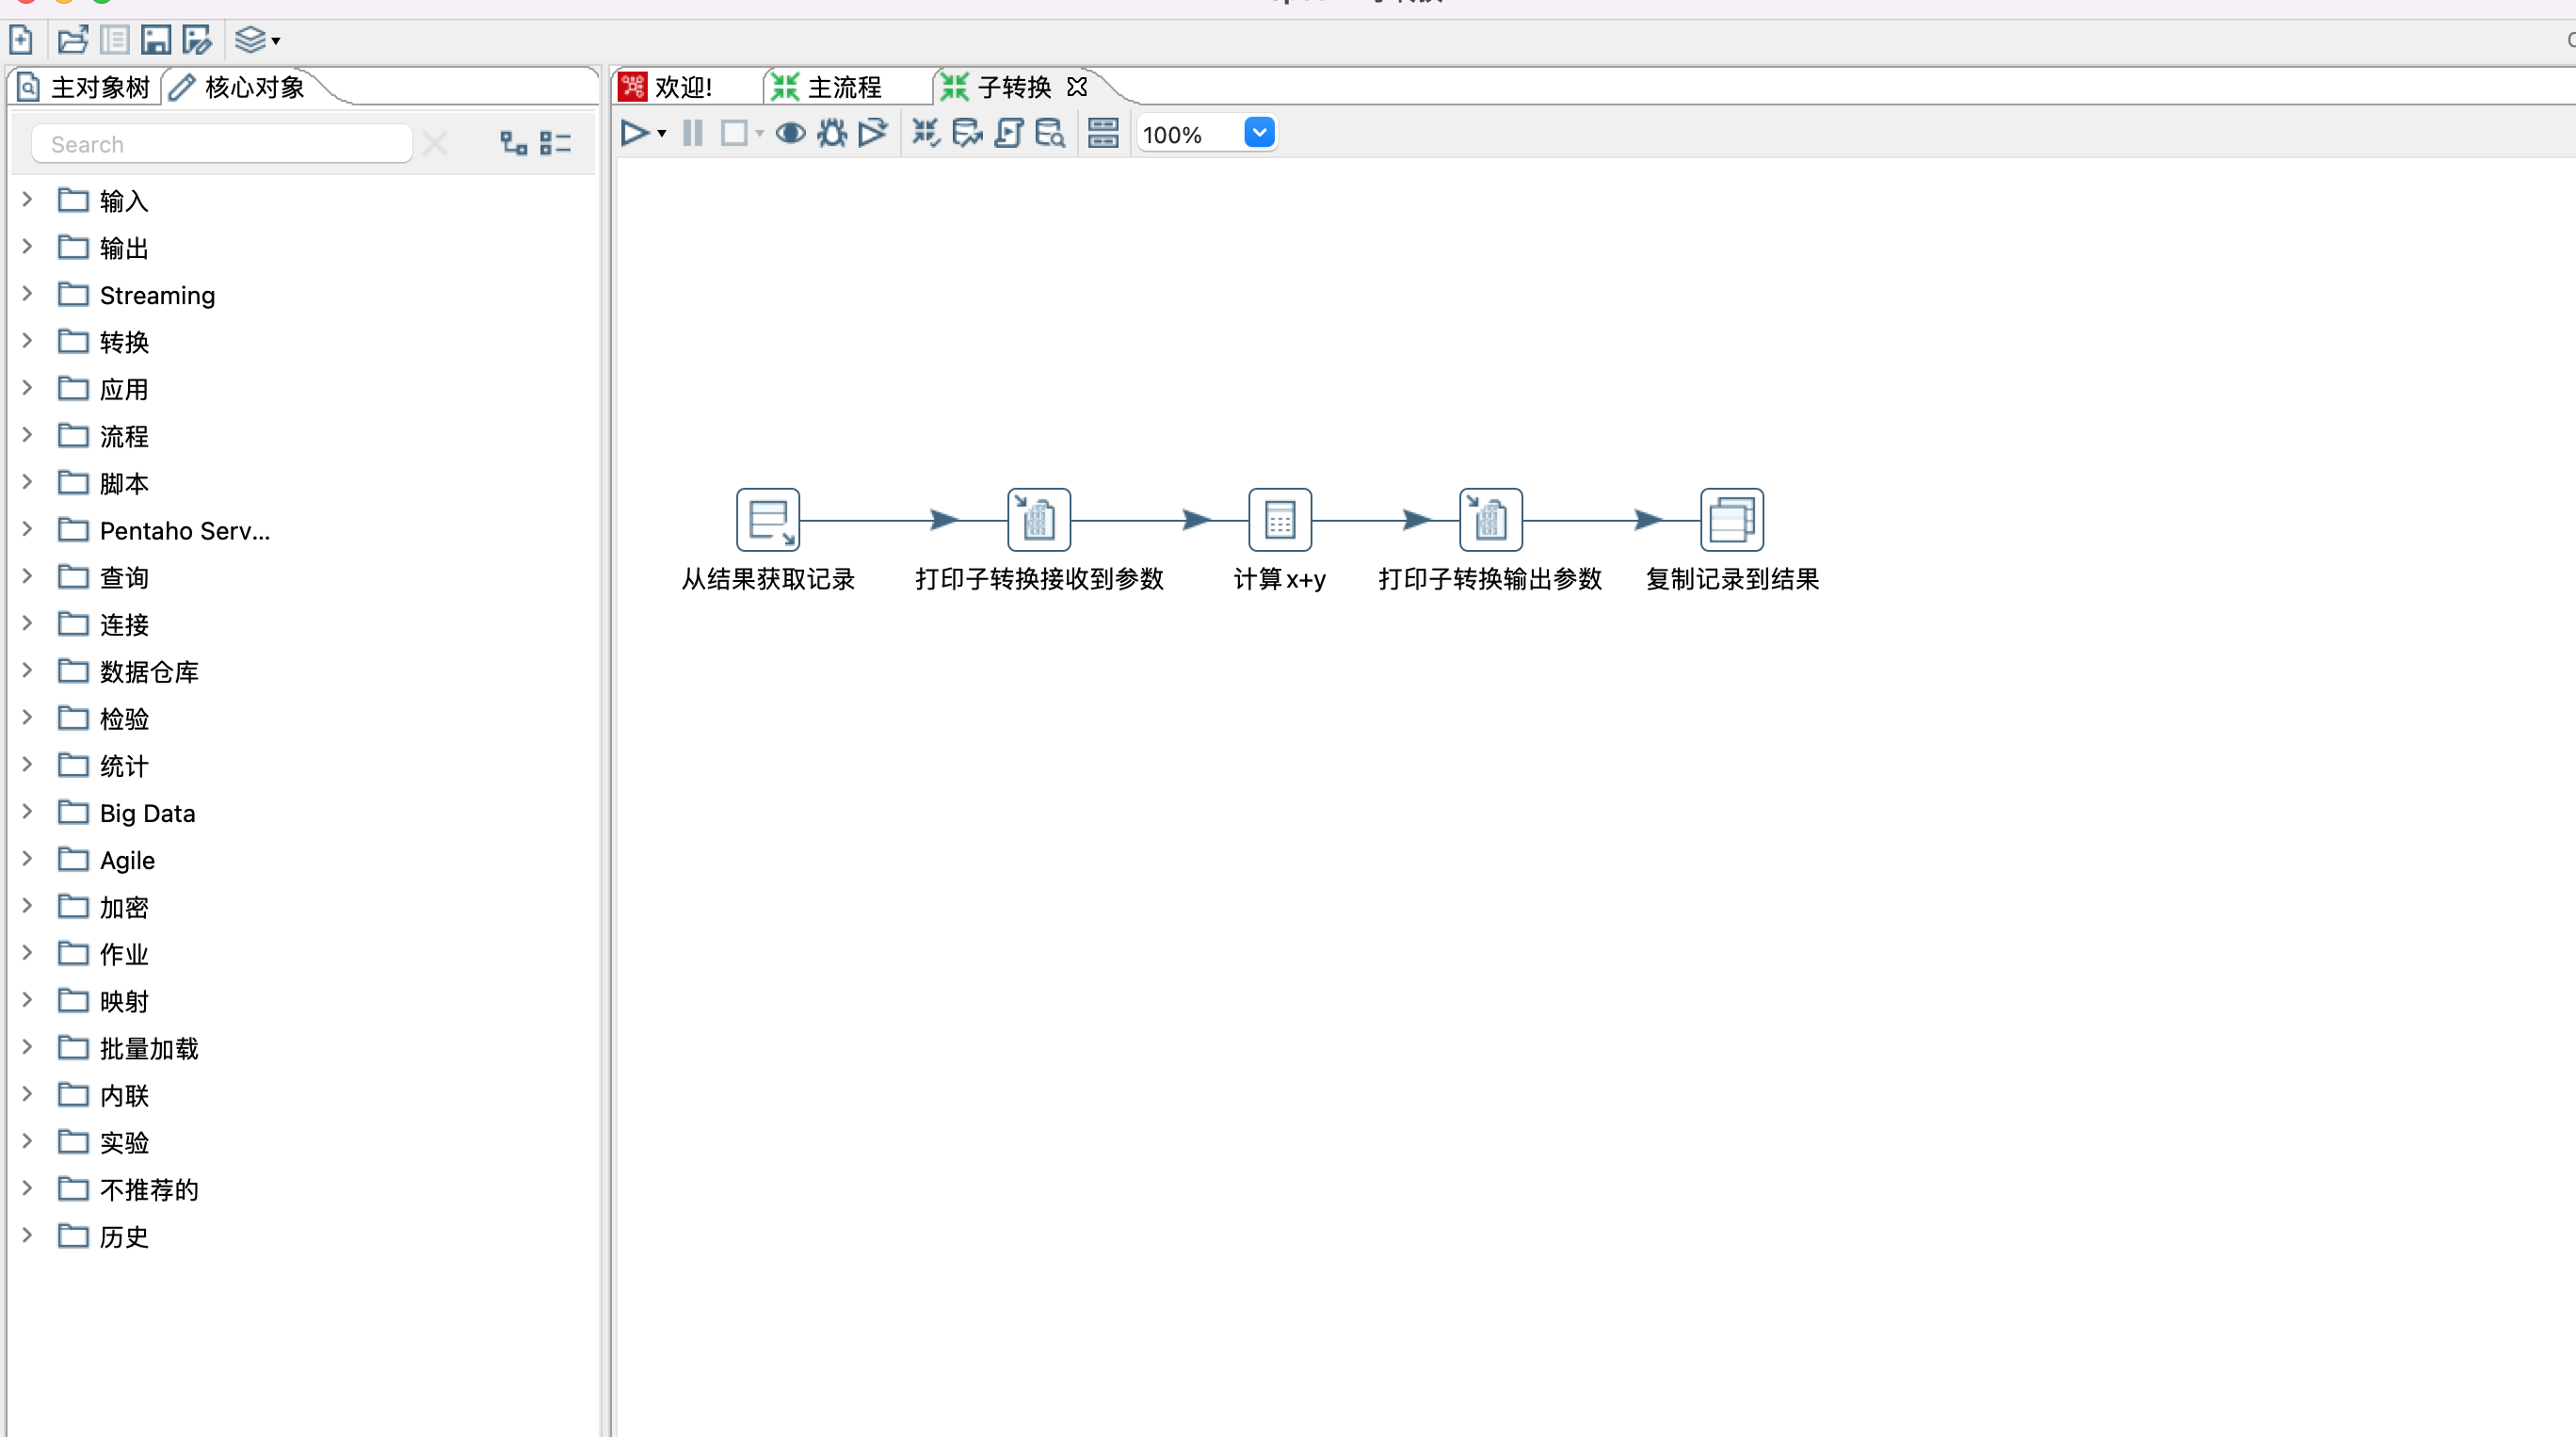Click the '从结果获取记录' step icon
Viewport: 2576px width, 1437px height.
click(x=768, y=519)
